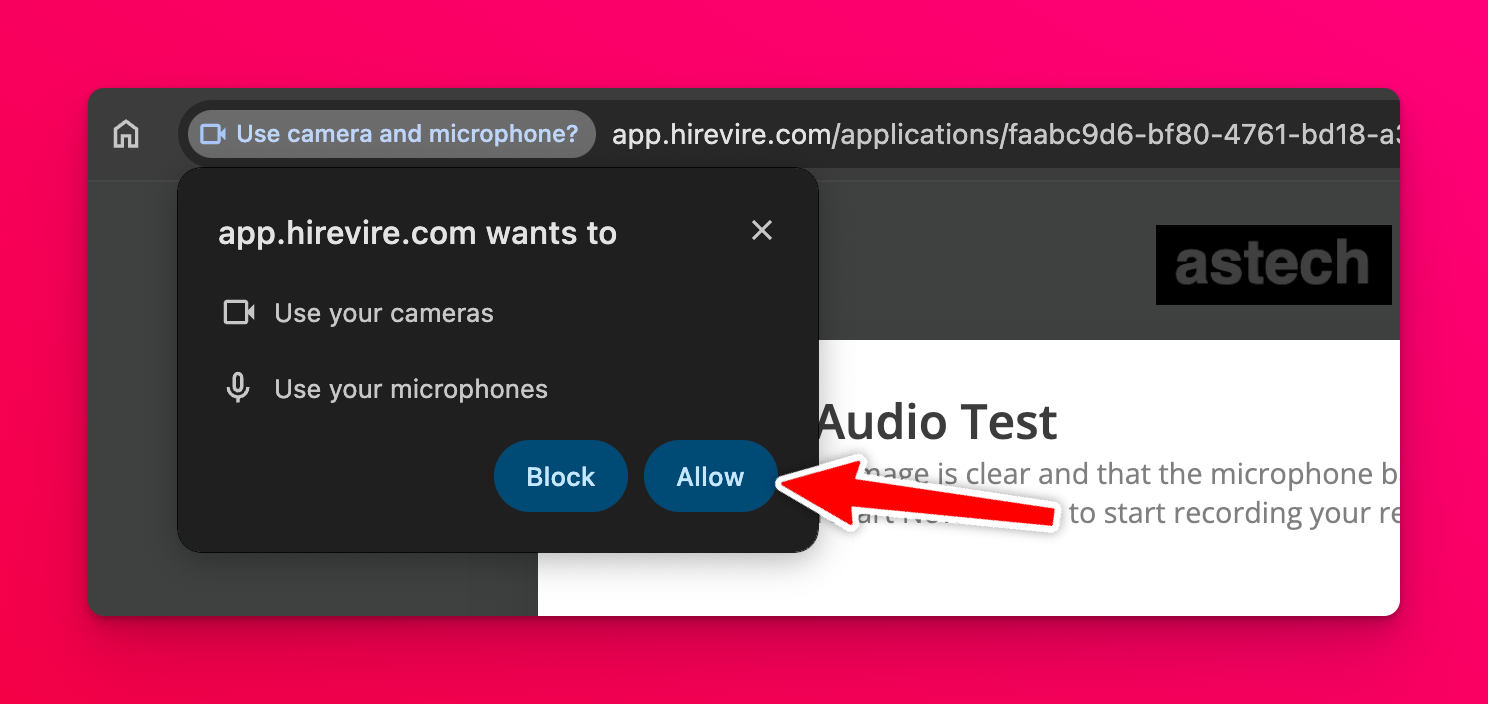This screenshot has height=704, width=1488.
Task: Click the 'app.hirevire.com wants to' dialog title
Action: coord(417,233)
